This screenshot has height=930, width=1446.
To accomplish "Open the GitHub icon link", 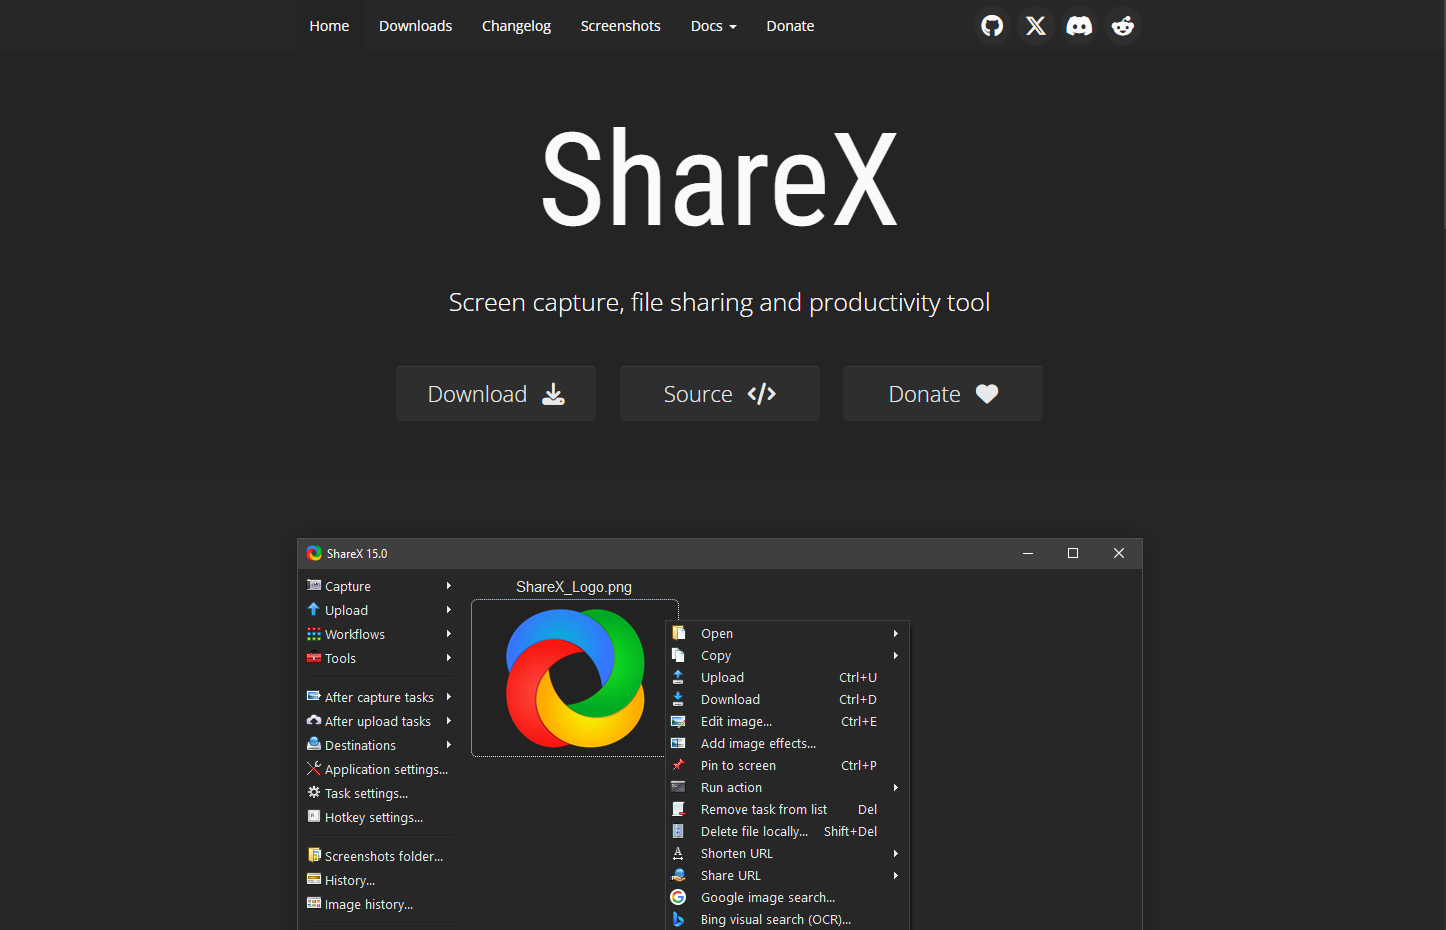I will pyautogui.click(x=992, y=26).
